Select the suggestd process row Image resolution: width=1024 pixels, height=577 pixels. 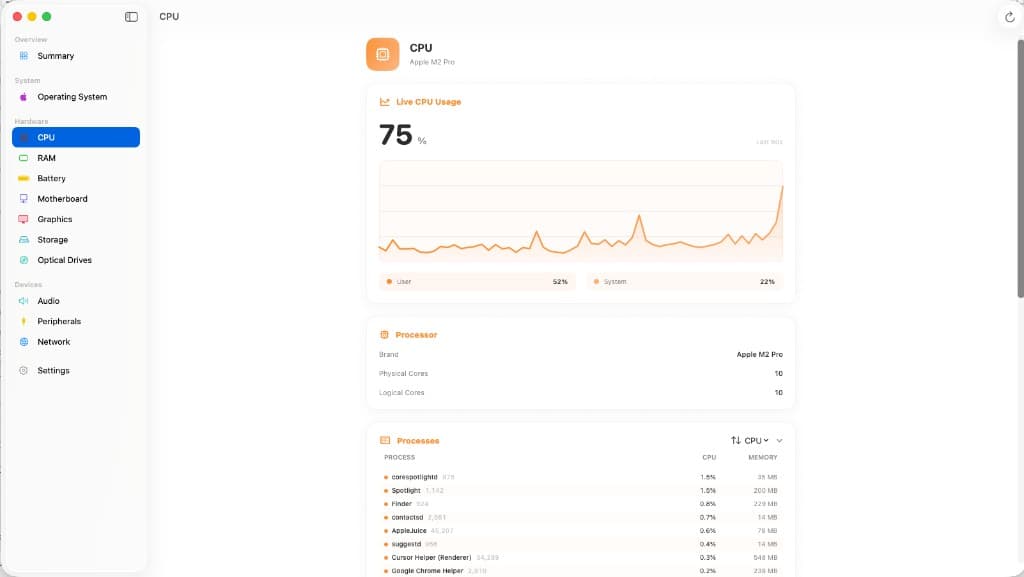pyautogui.click(x=581, y=544)
